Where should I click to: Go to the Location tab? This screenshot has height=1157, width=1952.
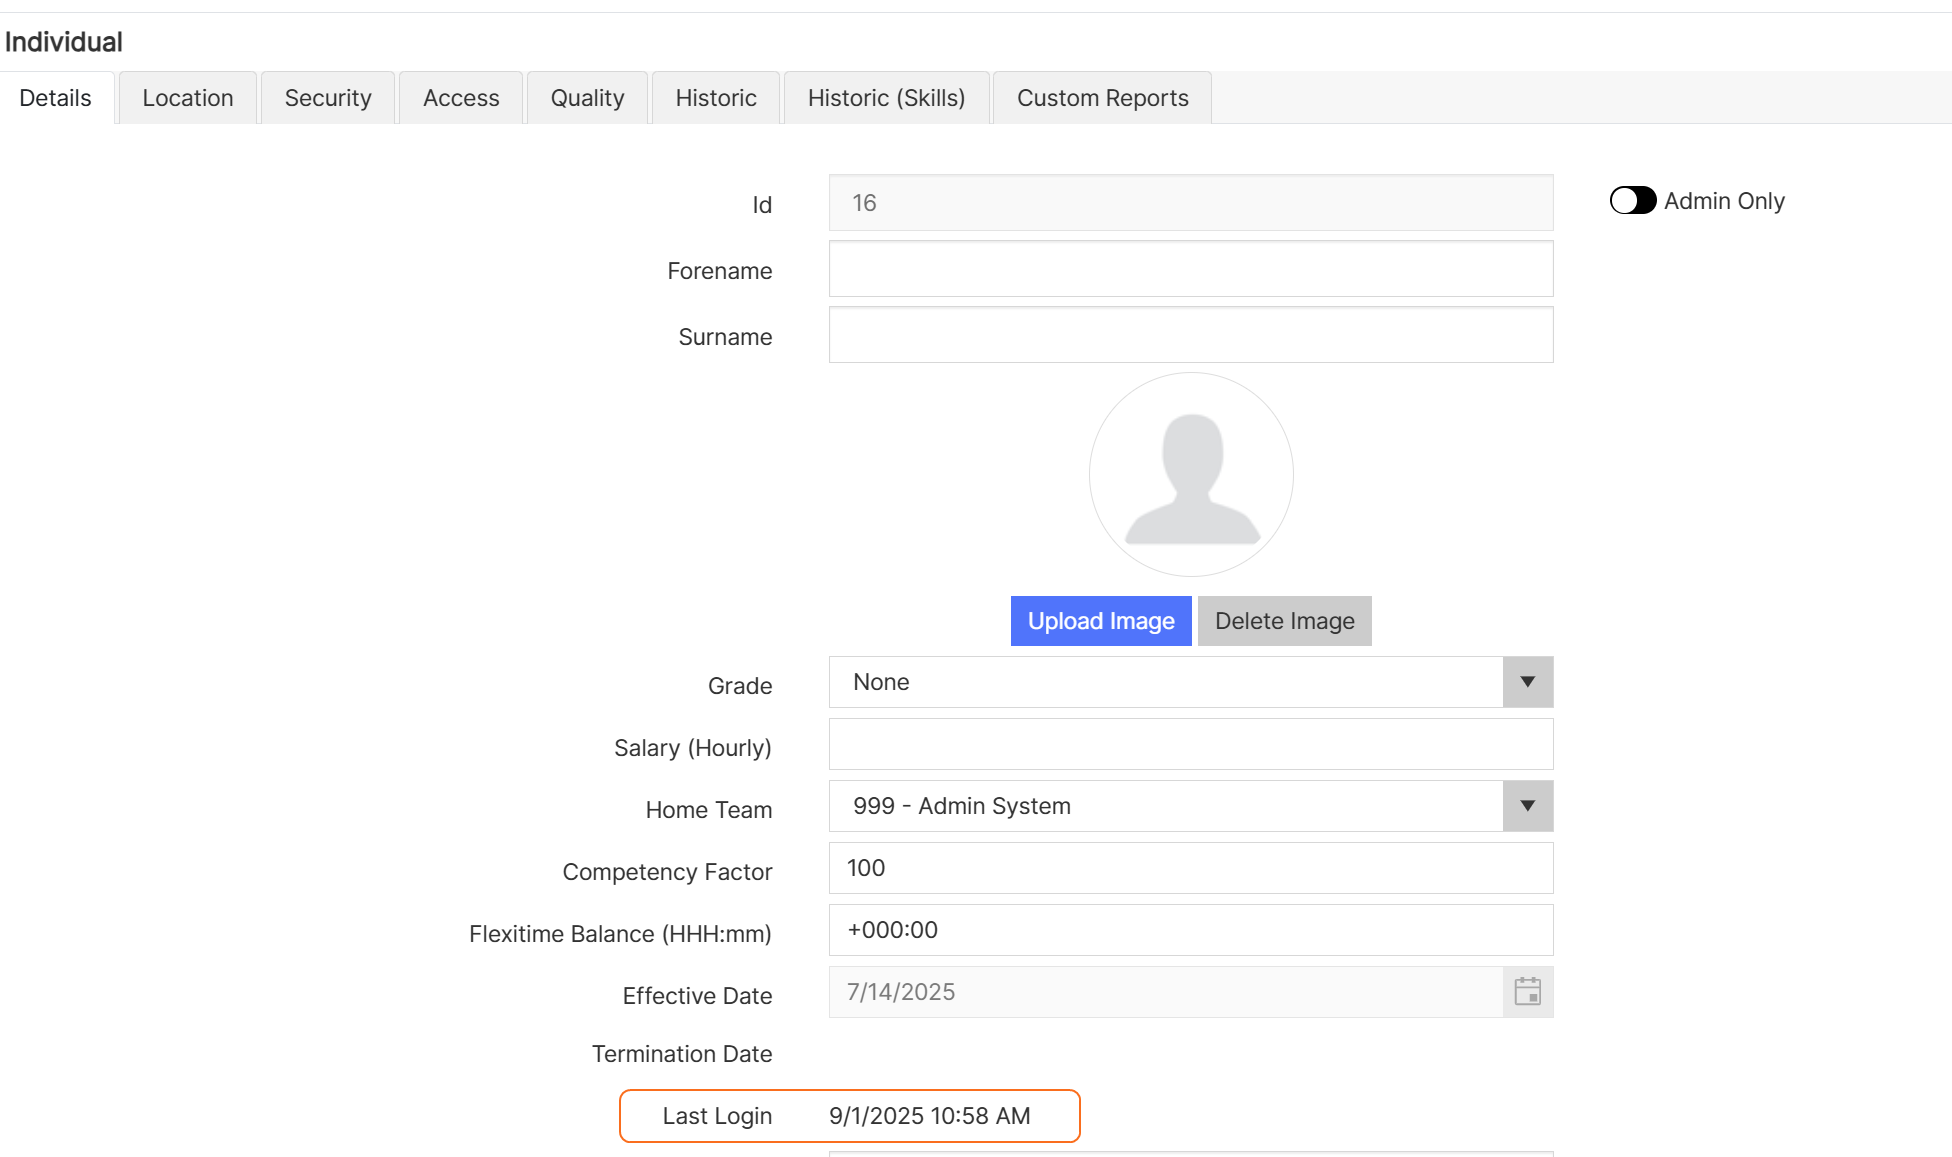(x=187, y=97)
